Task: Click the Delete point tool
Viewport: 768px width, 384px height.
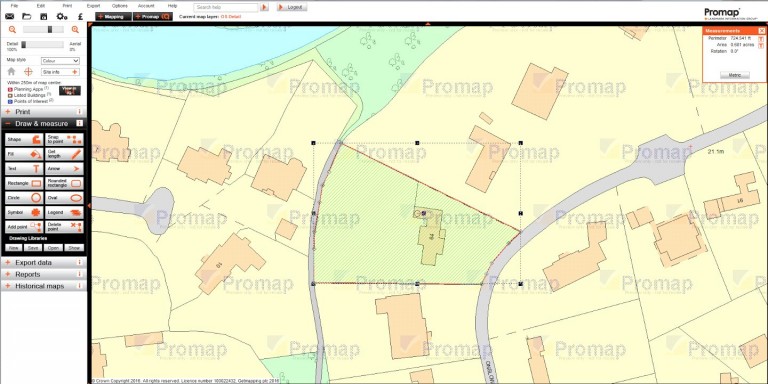Action: tap(64, 227)
